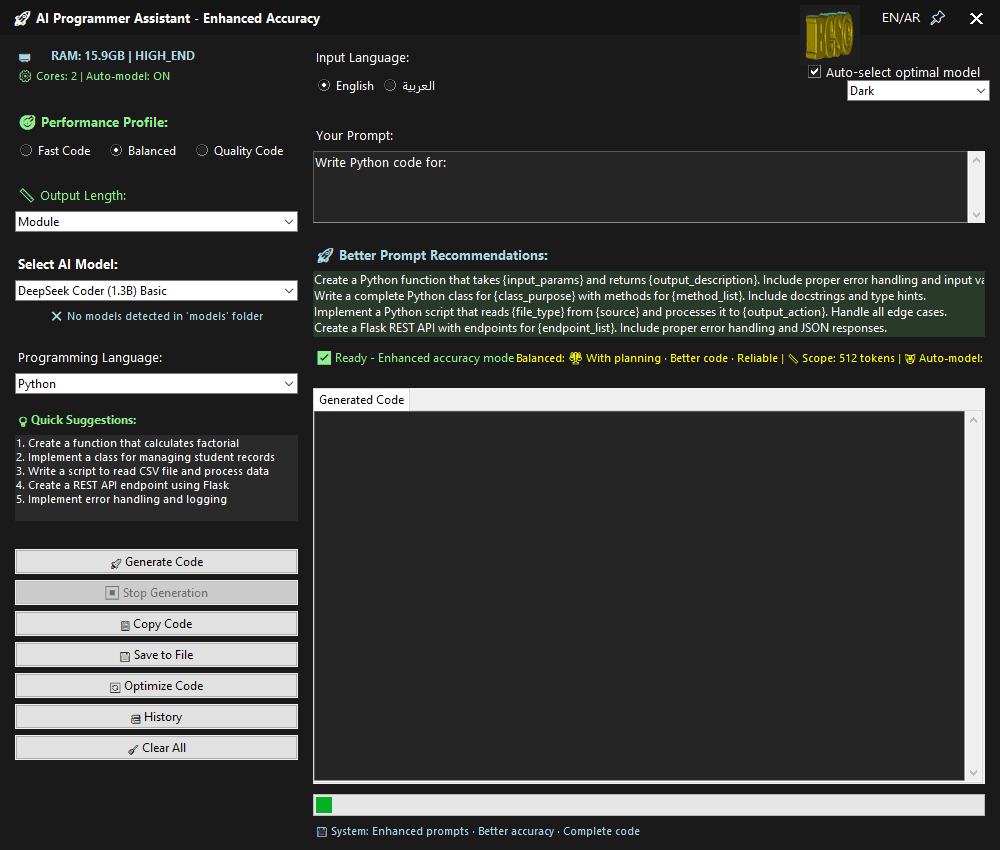1000x850 pixels.
Task: Switch to the Generated Code tab
Action: 361,400
